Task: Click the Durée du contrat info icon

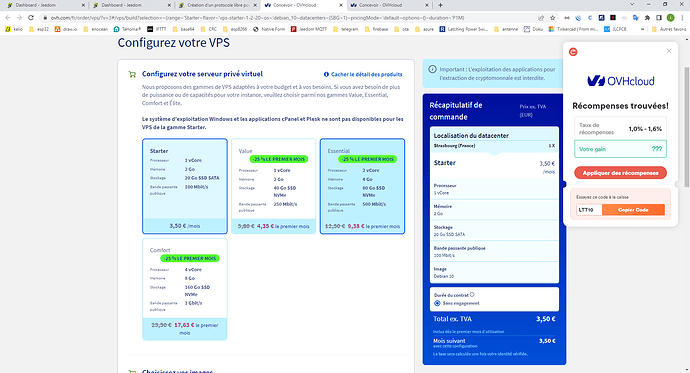Action: point(472,295)
